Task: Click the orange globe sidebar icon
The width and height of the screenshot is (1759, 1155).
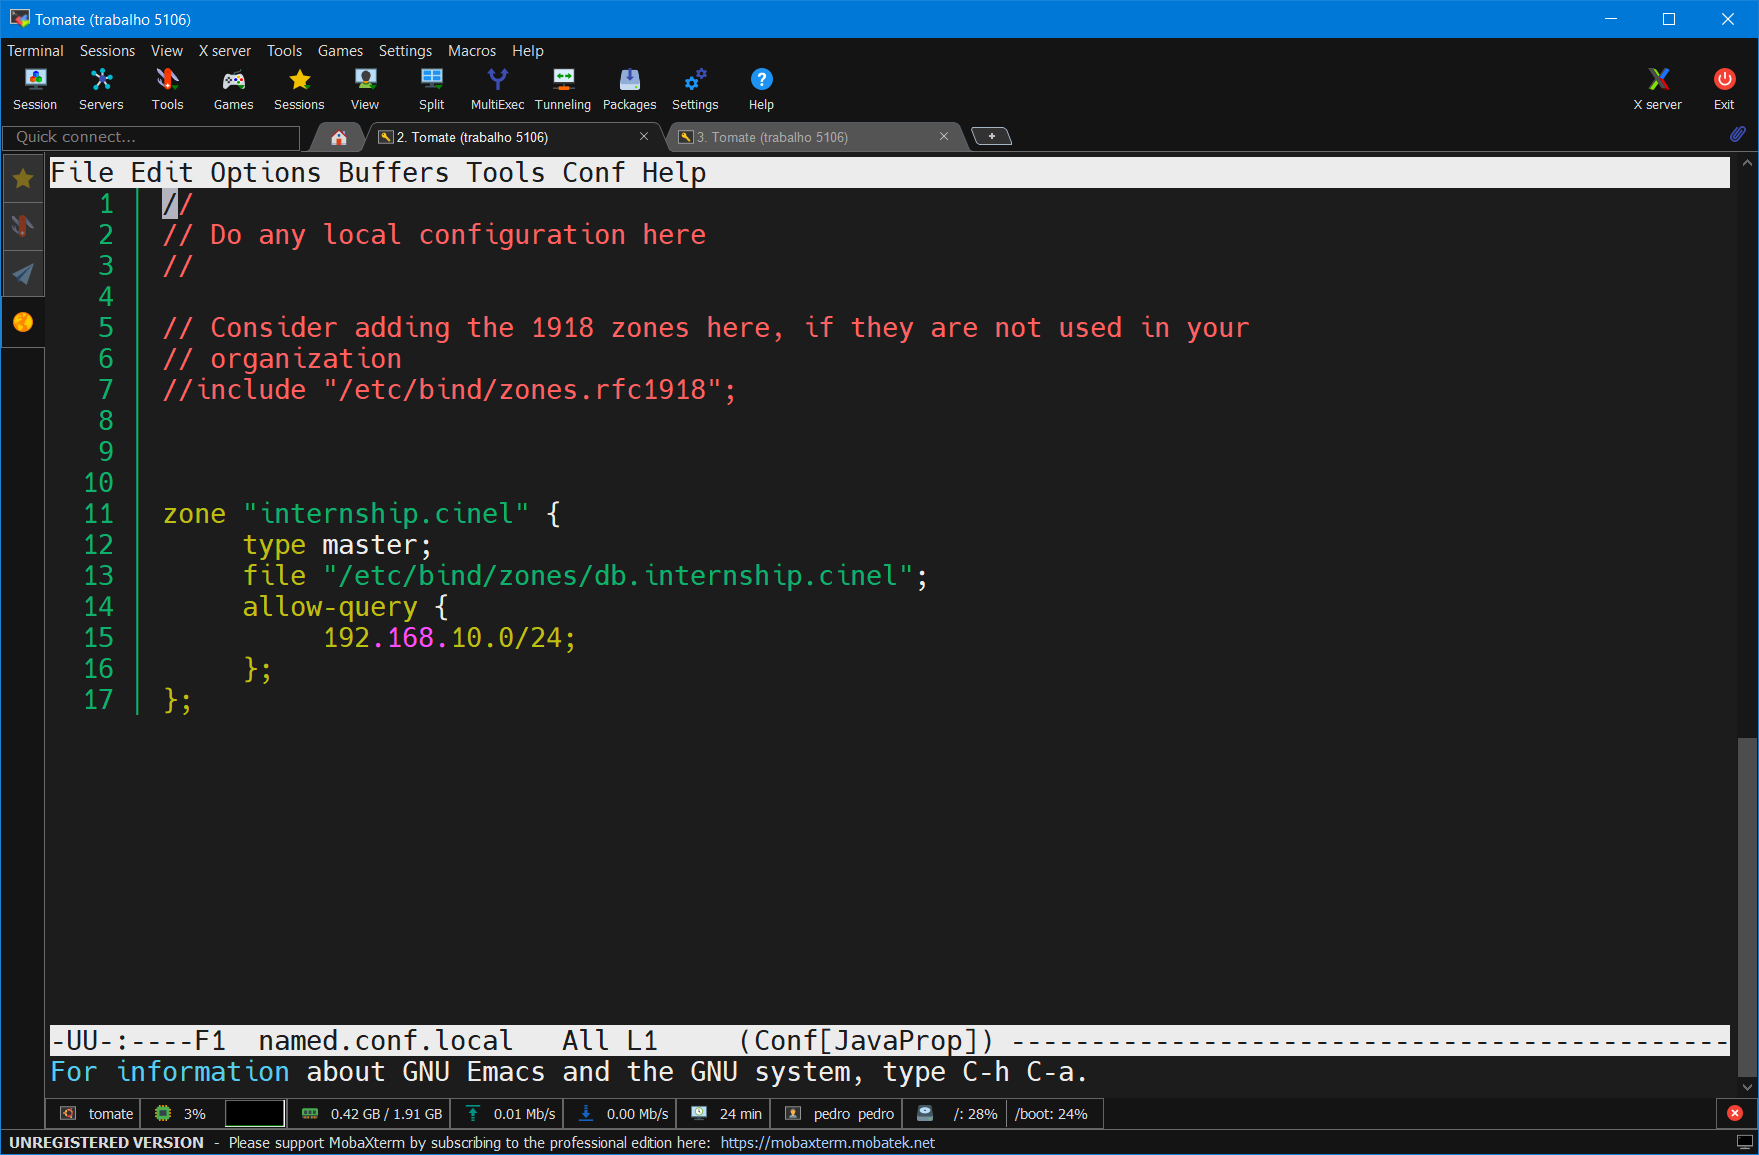Action: coord(23,321)
